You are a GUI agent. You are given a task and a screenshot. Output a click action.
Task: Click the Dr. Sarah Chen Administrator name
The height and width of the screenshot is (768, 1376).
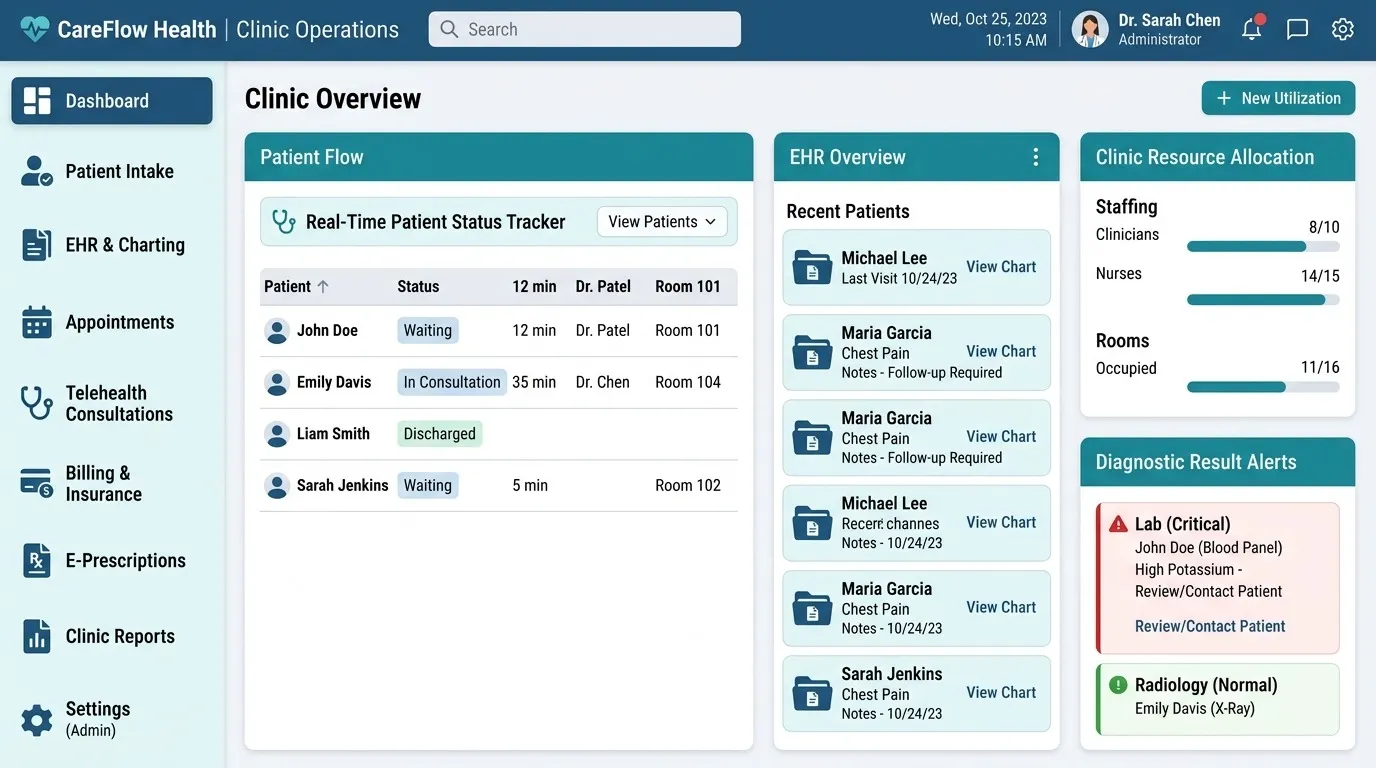click(x=1169, y=29)
